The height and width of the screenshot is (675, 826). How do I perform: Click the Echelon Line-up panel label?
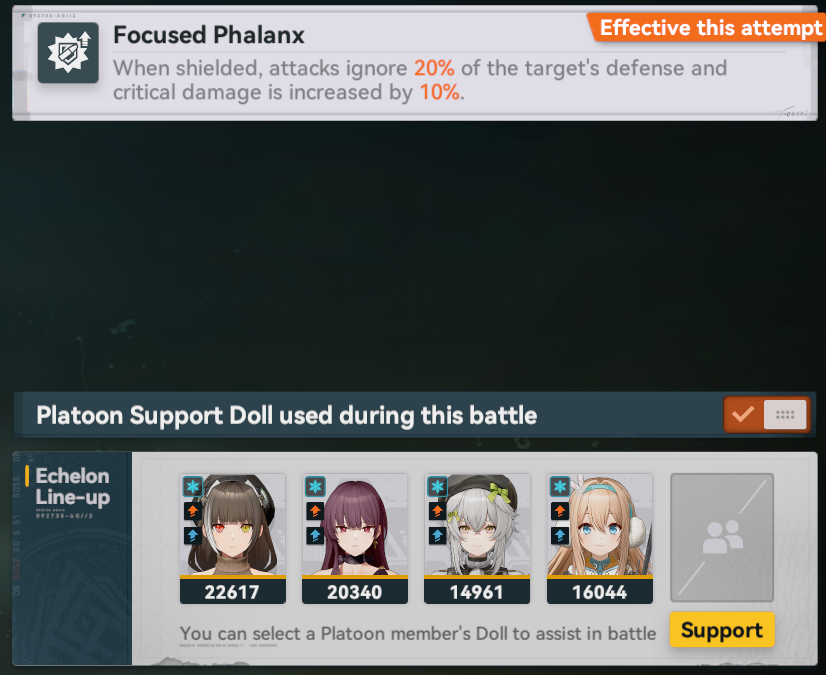coord(72,487)
